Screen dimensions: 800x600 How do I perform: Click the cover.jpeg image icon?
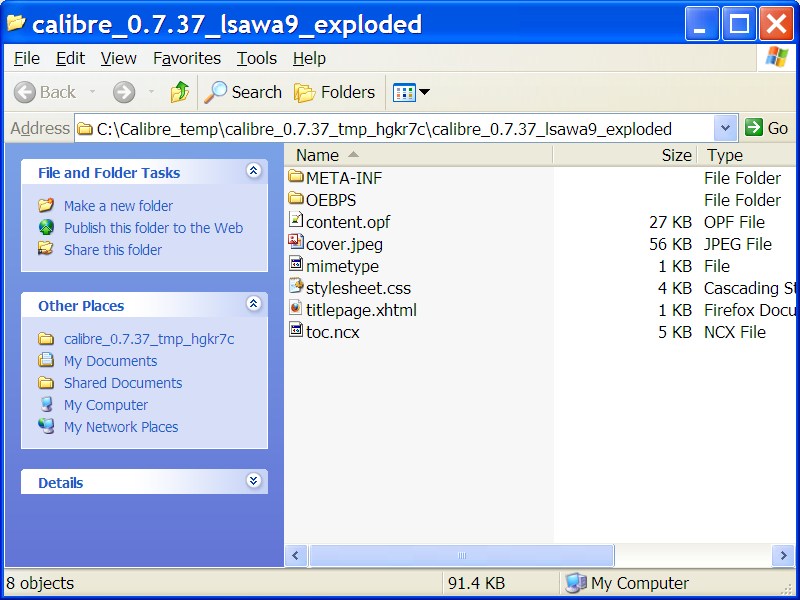coord(296,242)
